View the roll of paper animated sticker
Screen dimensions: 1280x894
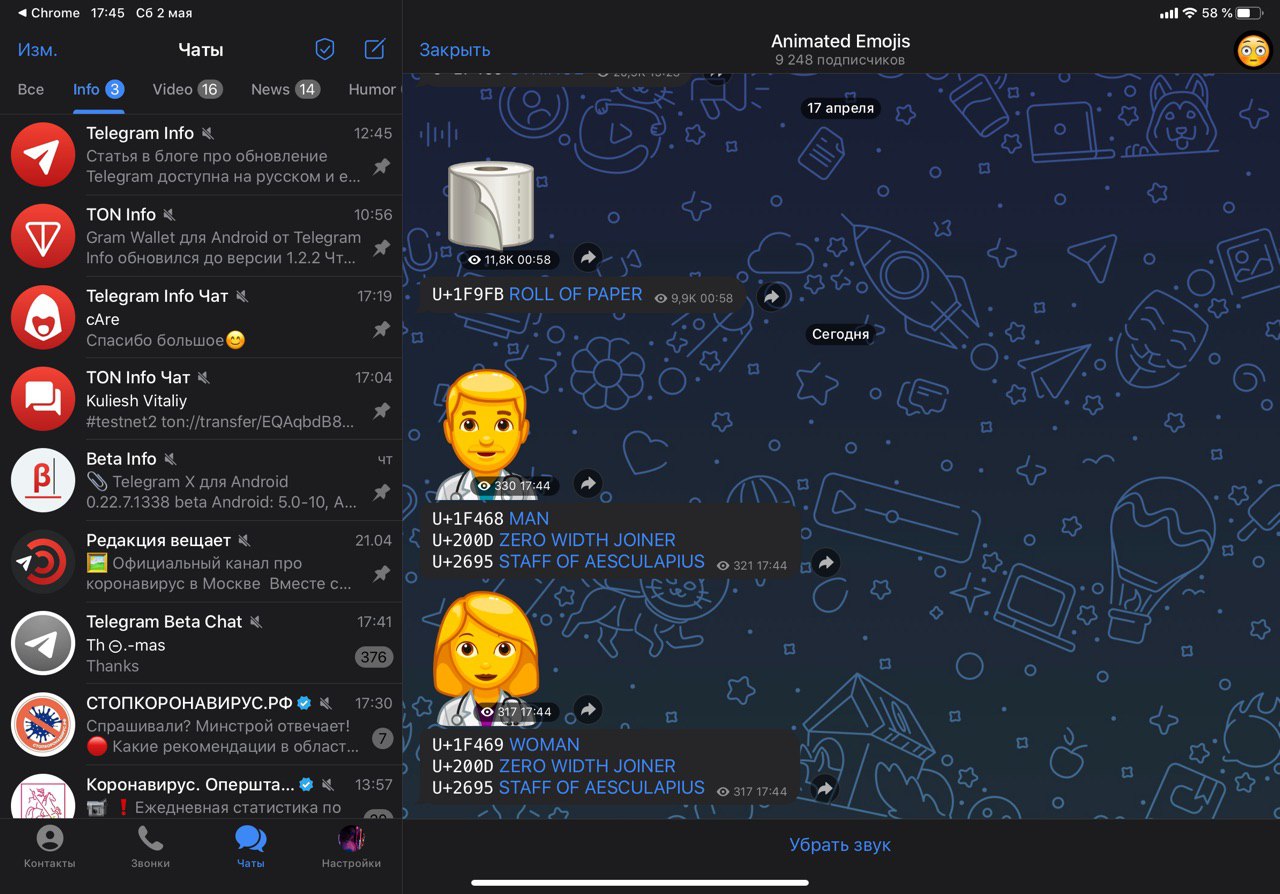(x=490, y=205)
